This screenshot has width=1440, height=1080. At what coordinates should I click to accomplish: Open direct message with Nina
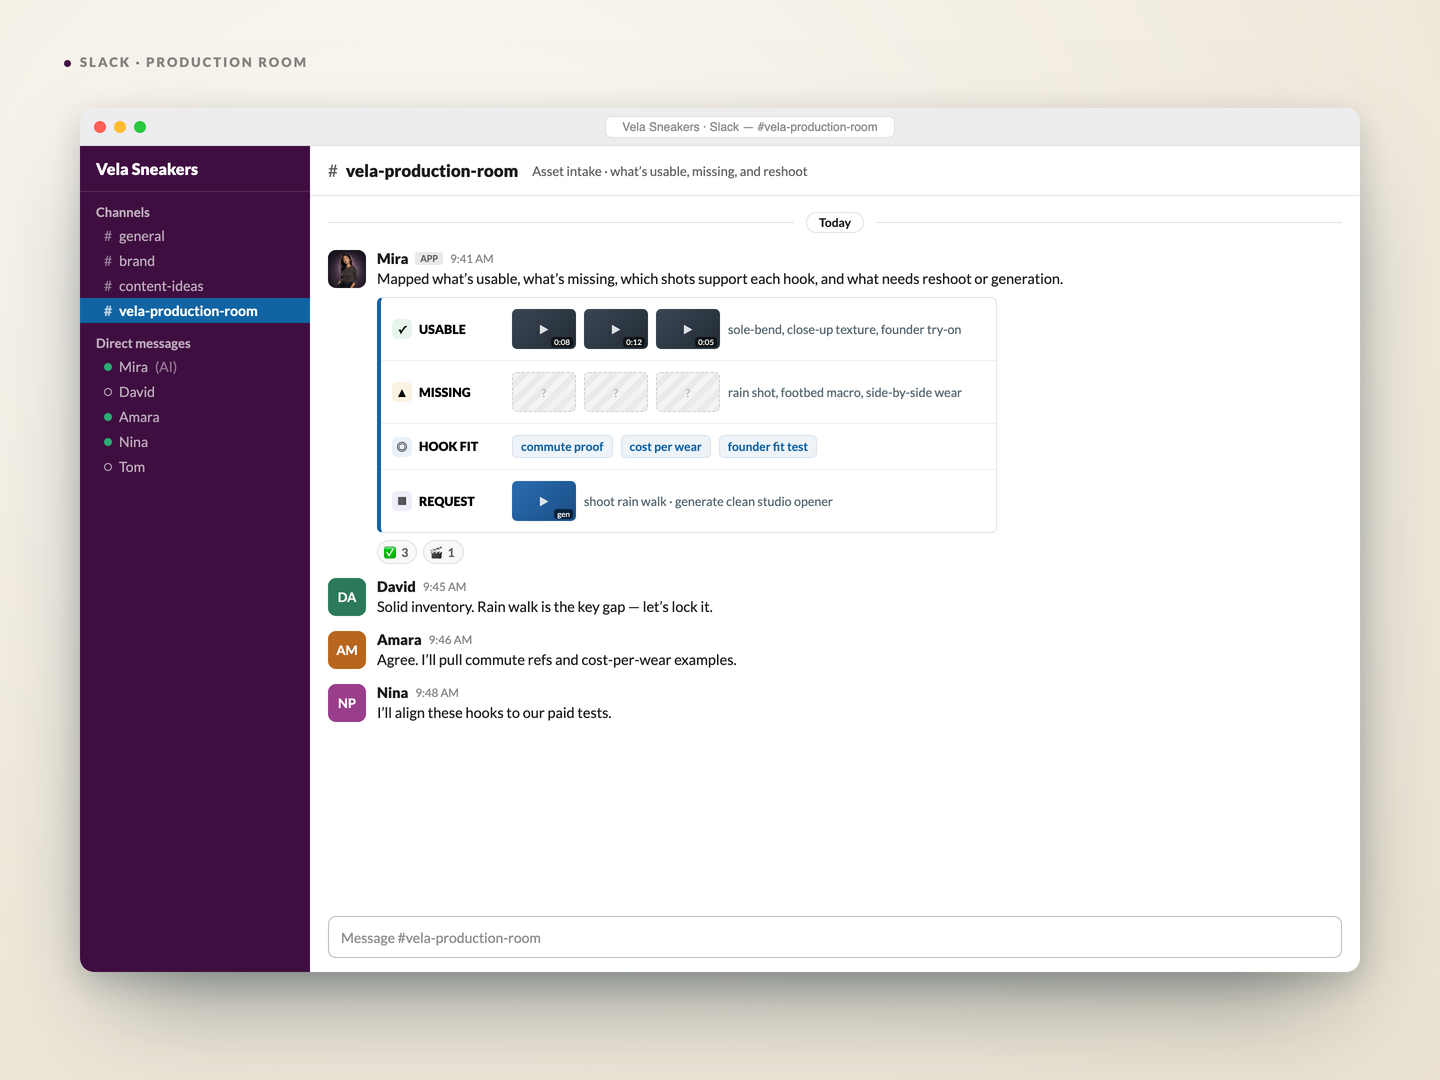[195, 442]
